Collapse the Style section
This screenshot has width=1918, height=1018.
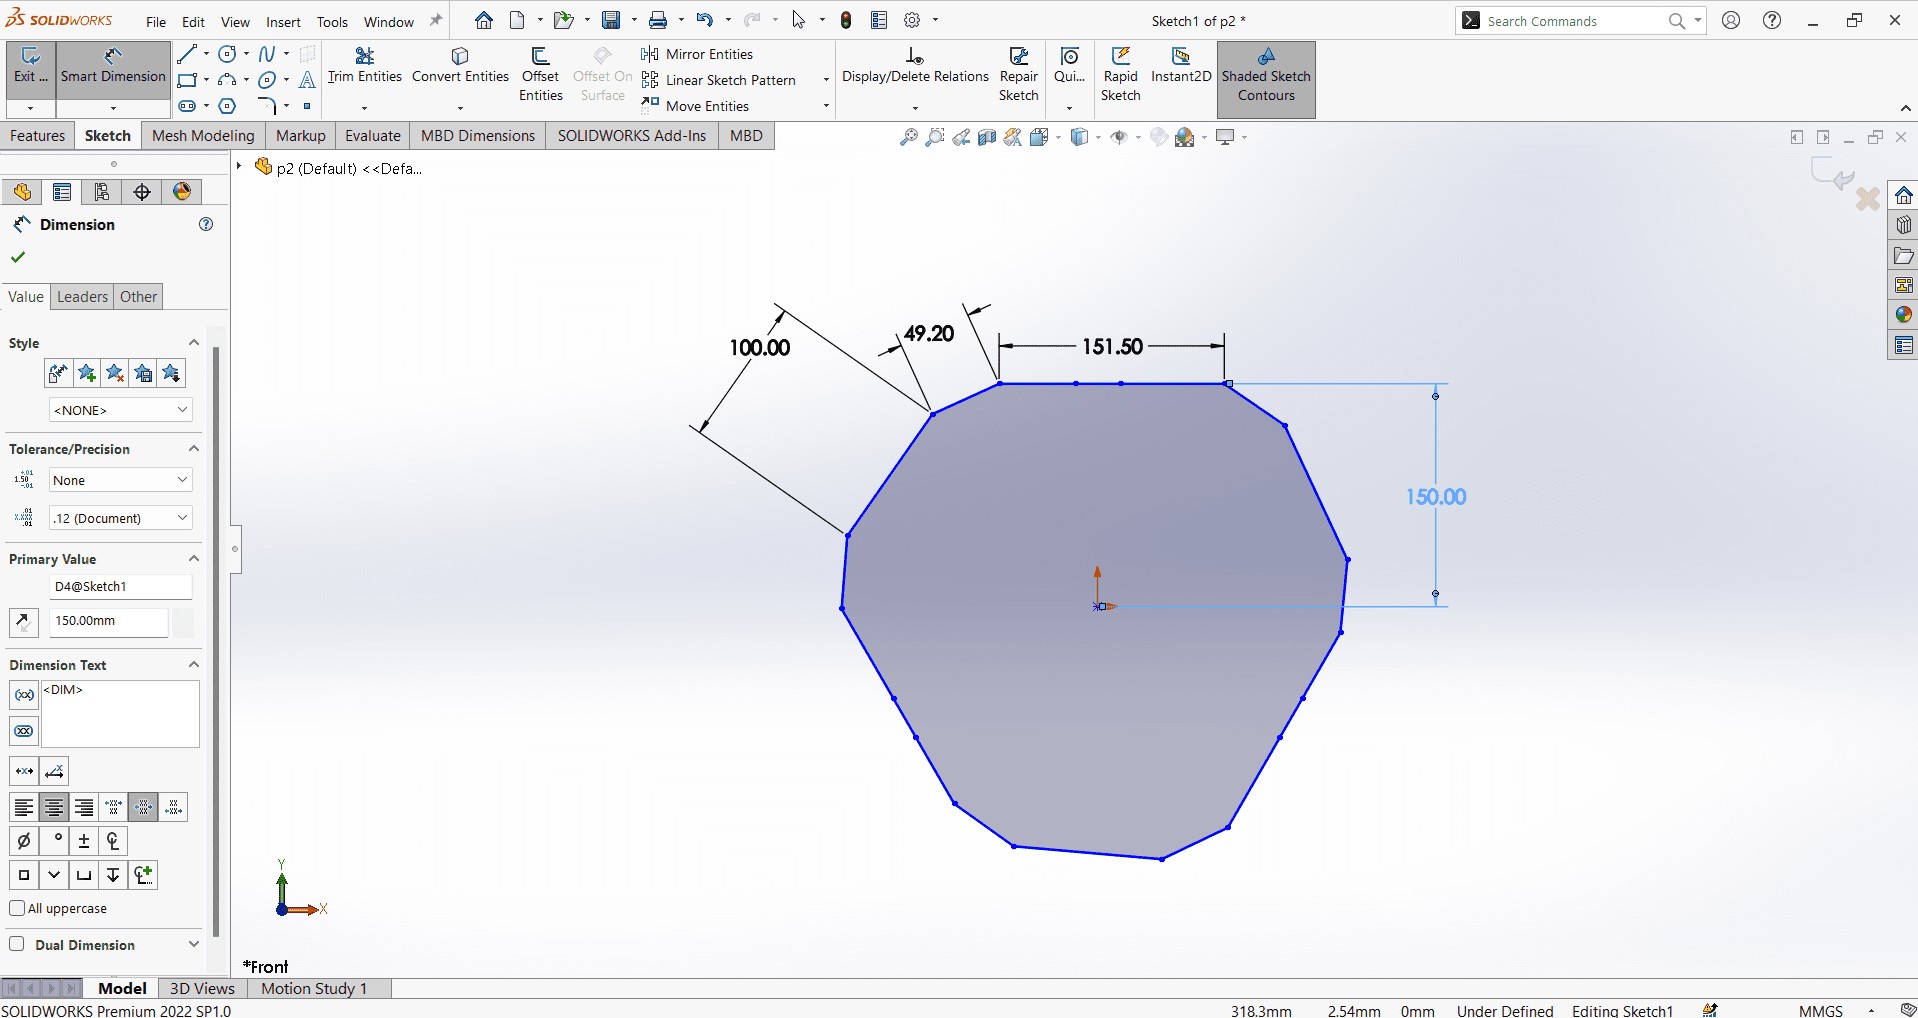click(x=194, y=343)
